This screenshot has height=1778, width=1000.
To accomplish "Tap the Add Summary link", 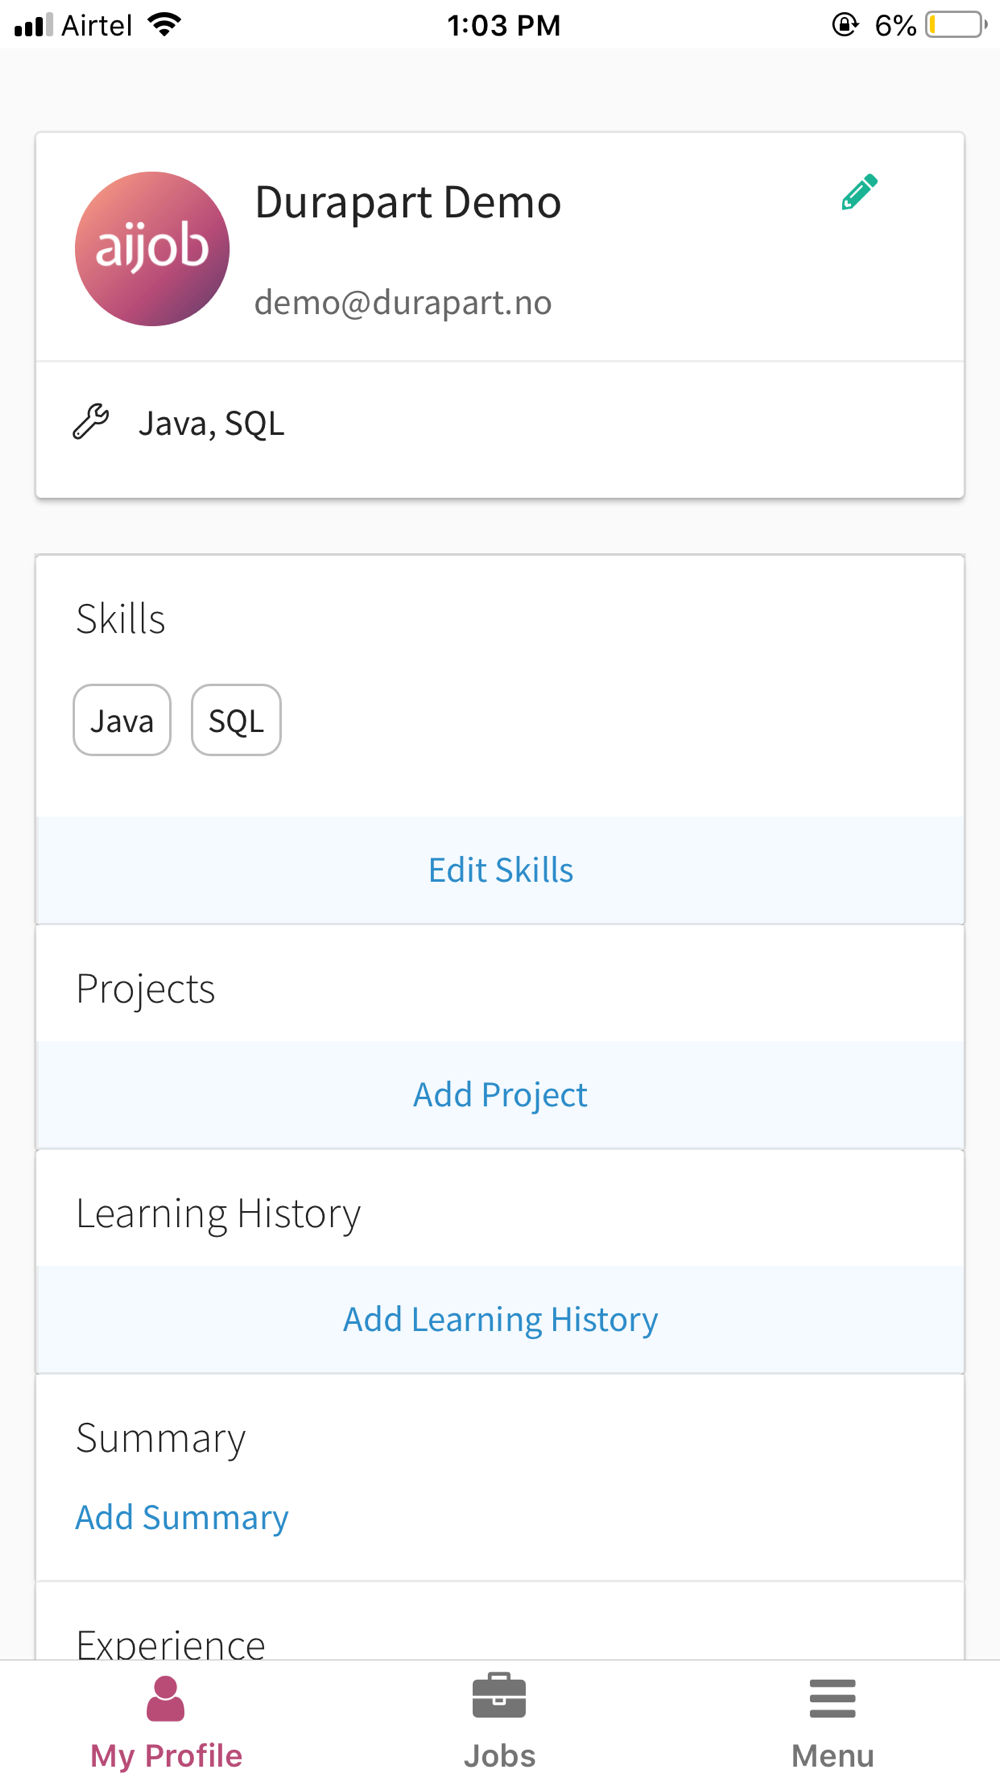I will (182, 1517).
